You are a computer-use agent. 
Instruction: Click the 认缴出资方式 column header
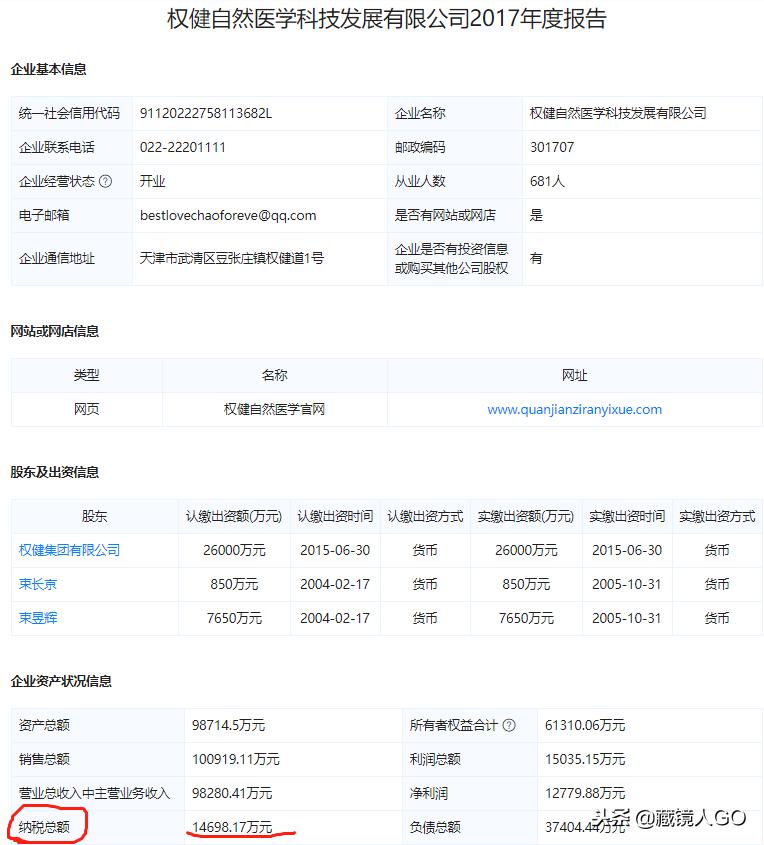pyautogui.click(x=425, y=516)
